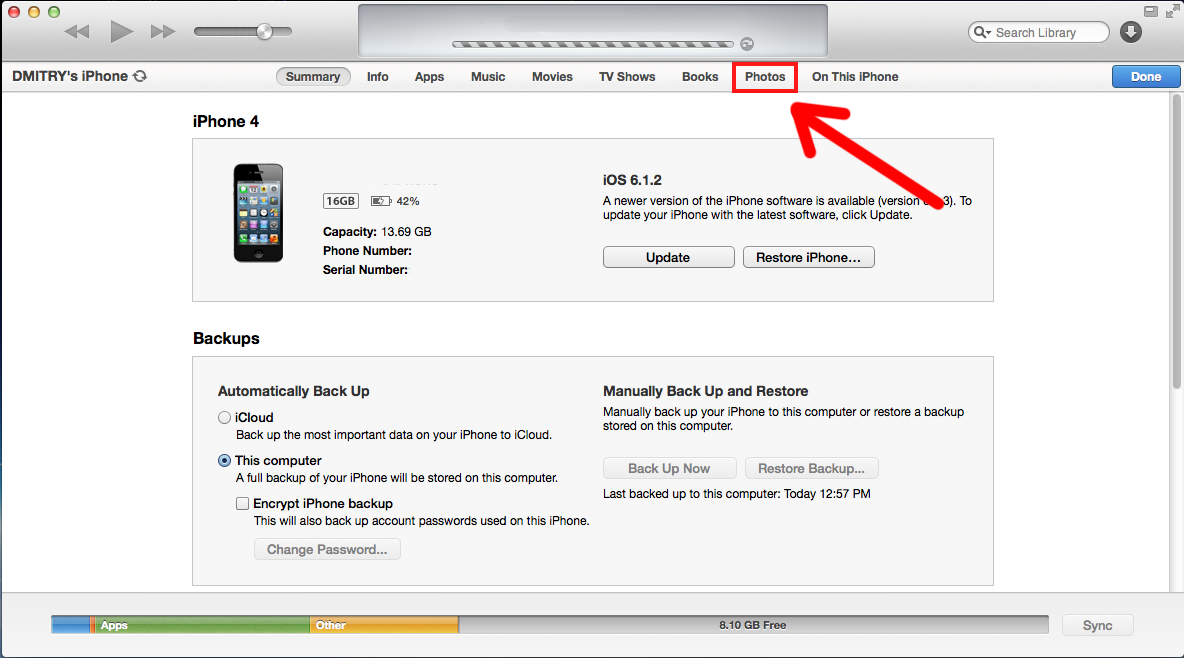The height and width of the screenshot is (658, 1184).
Task: Click sync icon next to DMITRY's iPhone
Action: coord(140,76)
